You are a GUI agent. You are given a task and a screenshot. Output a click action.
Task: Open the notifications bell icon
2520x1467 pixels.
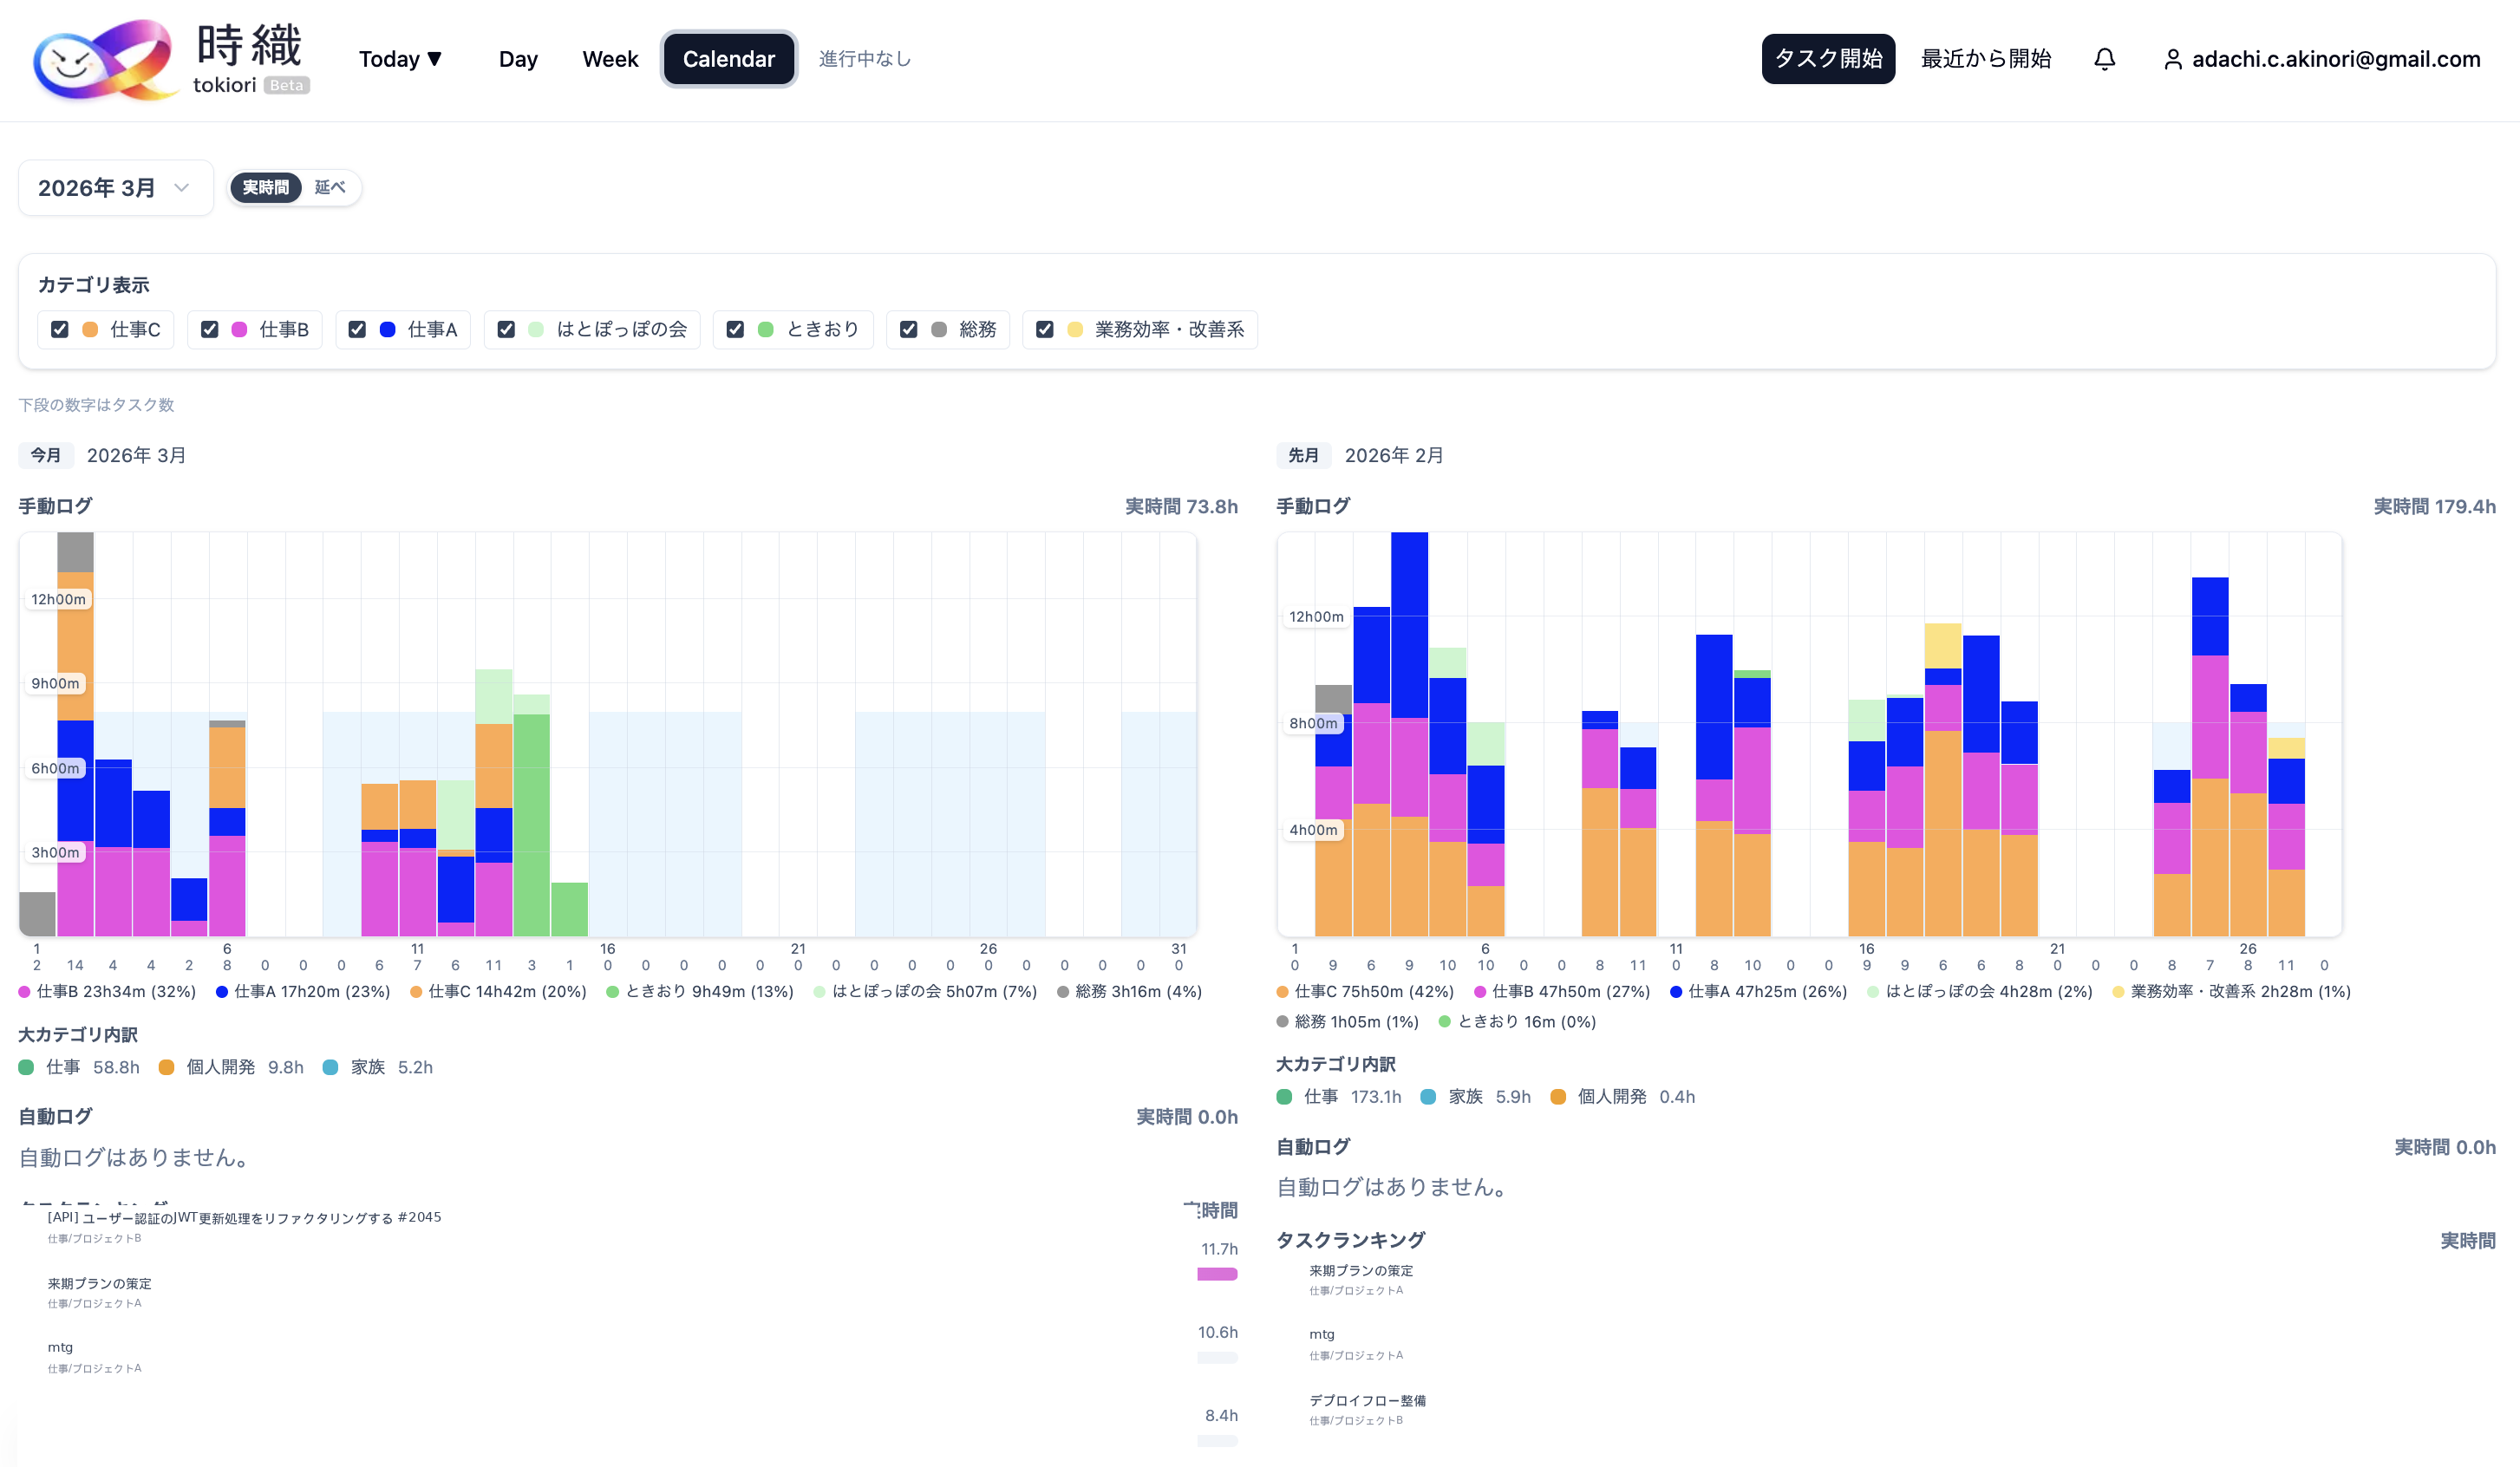2104,59
